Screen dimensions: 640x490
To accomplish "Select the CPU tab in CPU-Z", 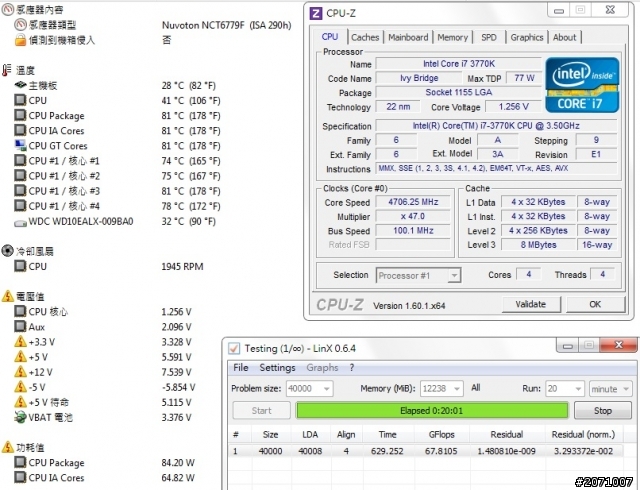I will tap(330, 37).
